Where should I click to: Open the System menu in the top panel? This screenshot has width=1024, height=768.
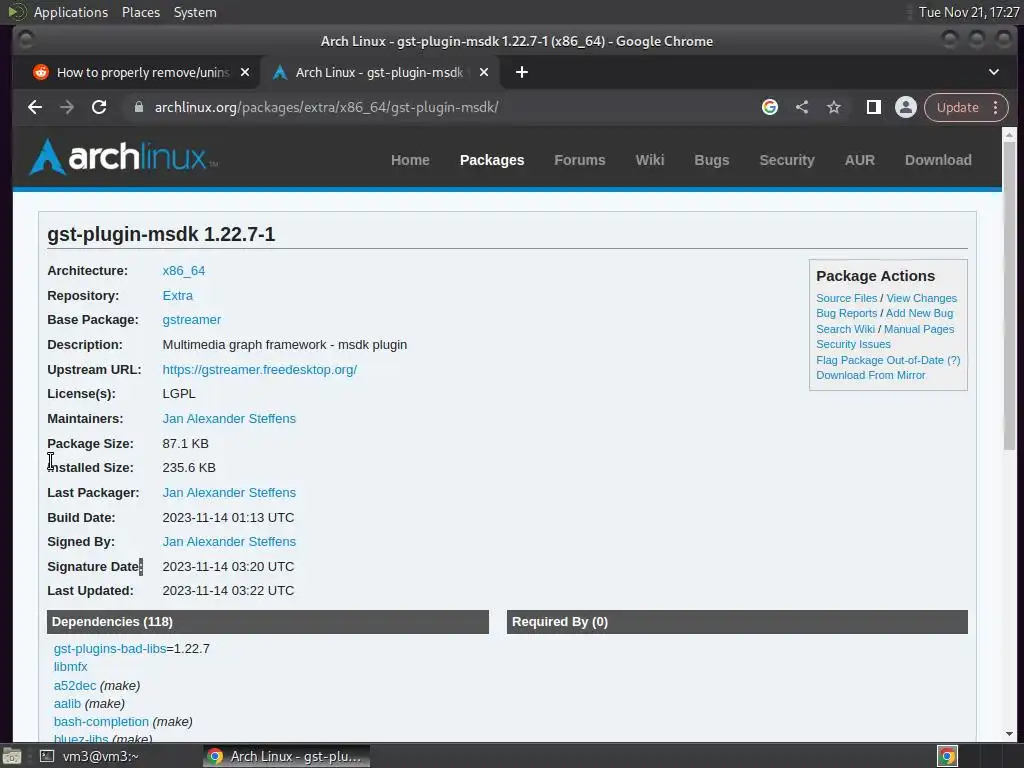(x=195, y=12)
